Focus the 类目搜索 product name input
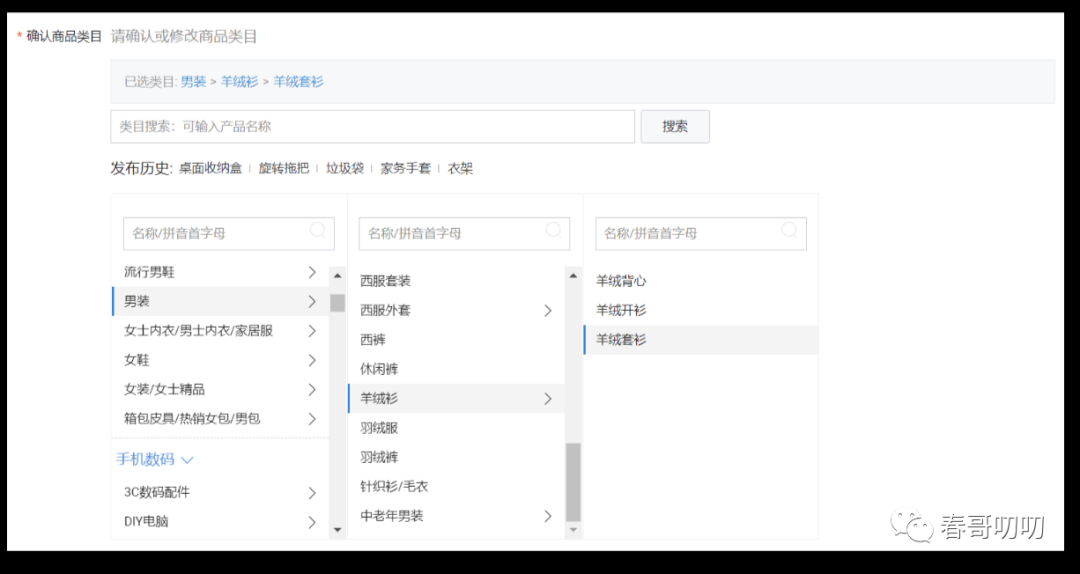 [x=373, y=127]
